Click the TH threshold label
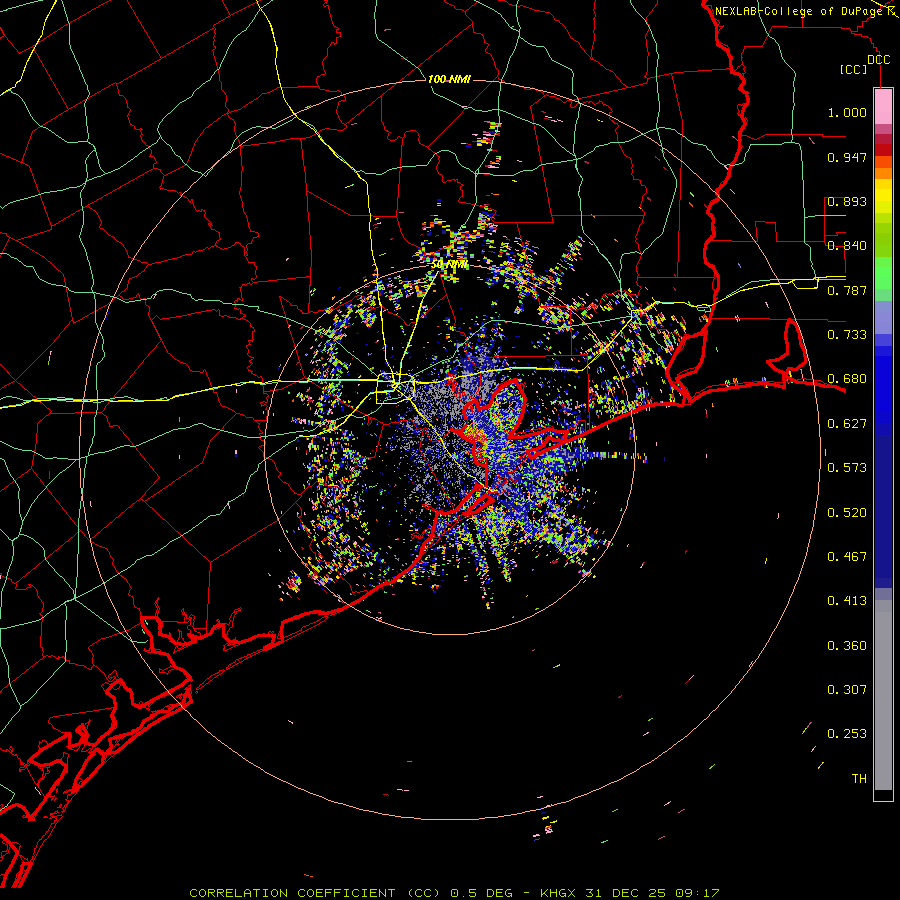900x900 pixels. click(x=859, y=779)
